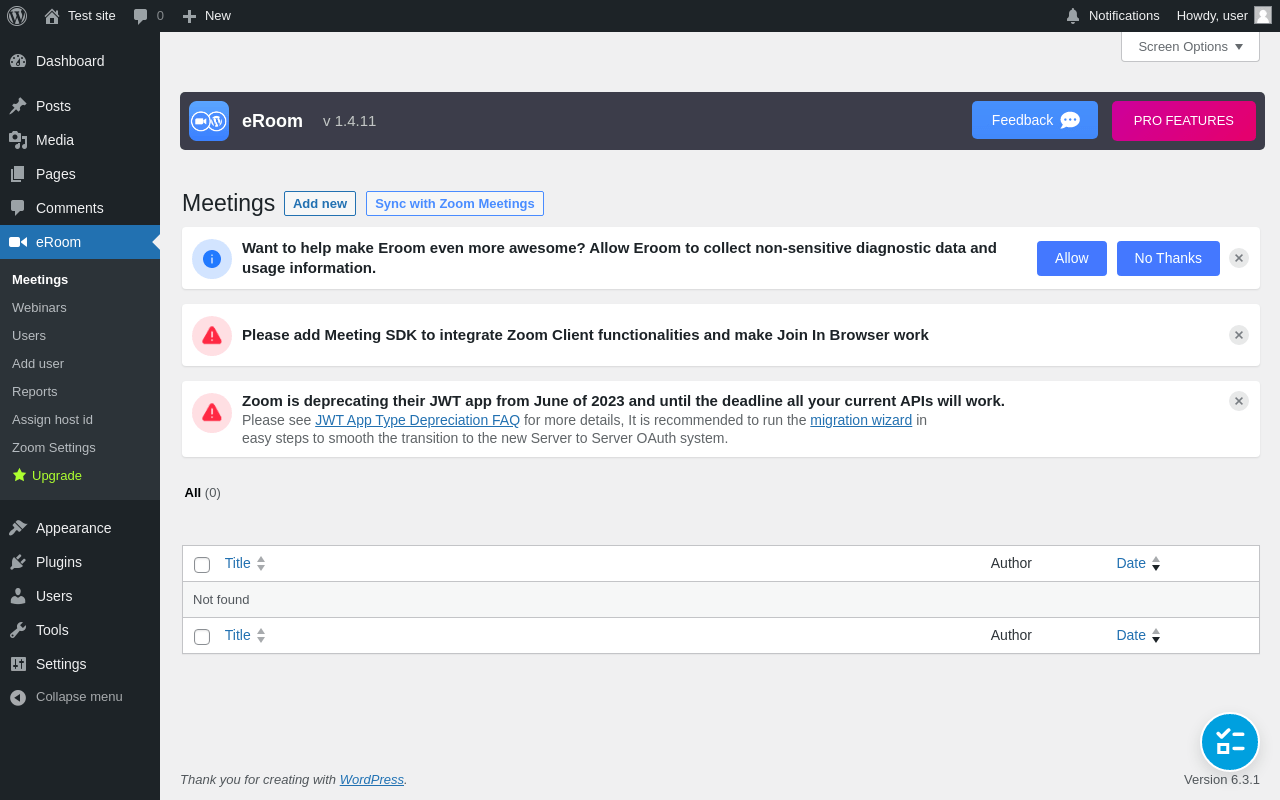Open the floating checklist button
The width and height of the screenshot is (1280, 800).
tap(1230, 742)
